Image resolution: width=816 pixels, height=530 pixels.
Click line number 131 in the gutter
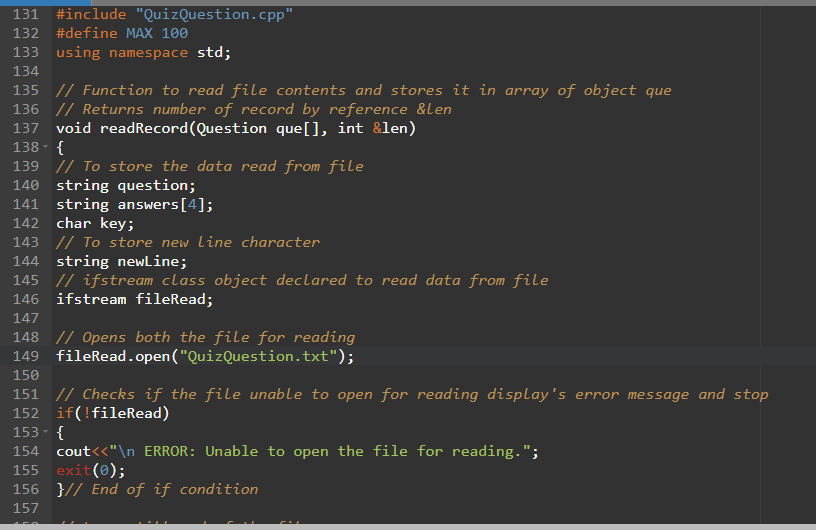pos(26,14)
